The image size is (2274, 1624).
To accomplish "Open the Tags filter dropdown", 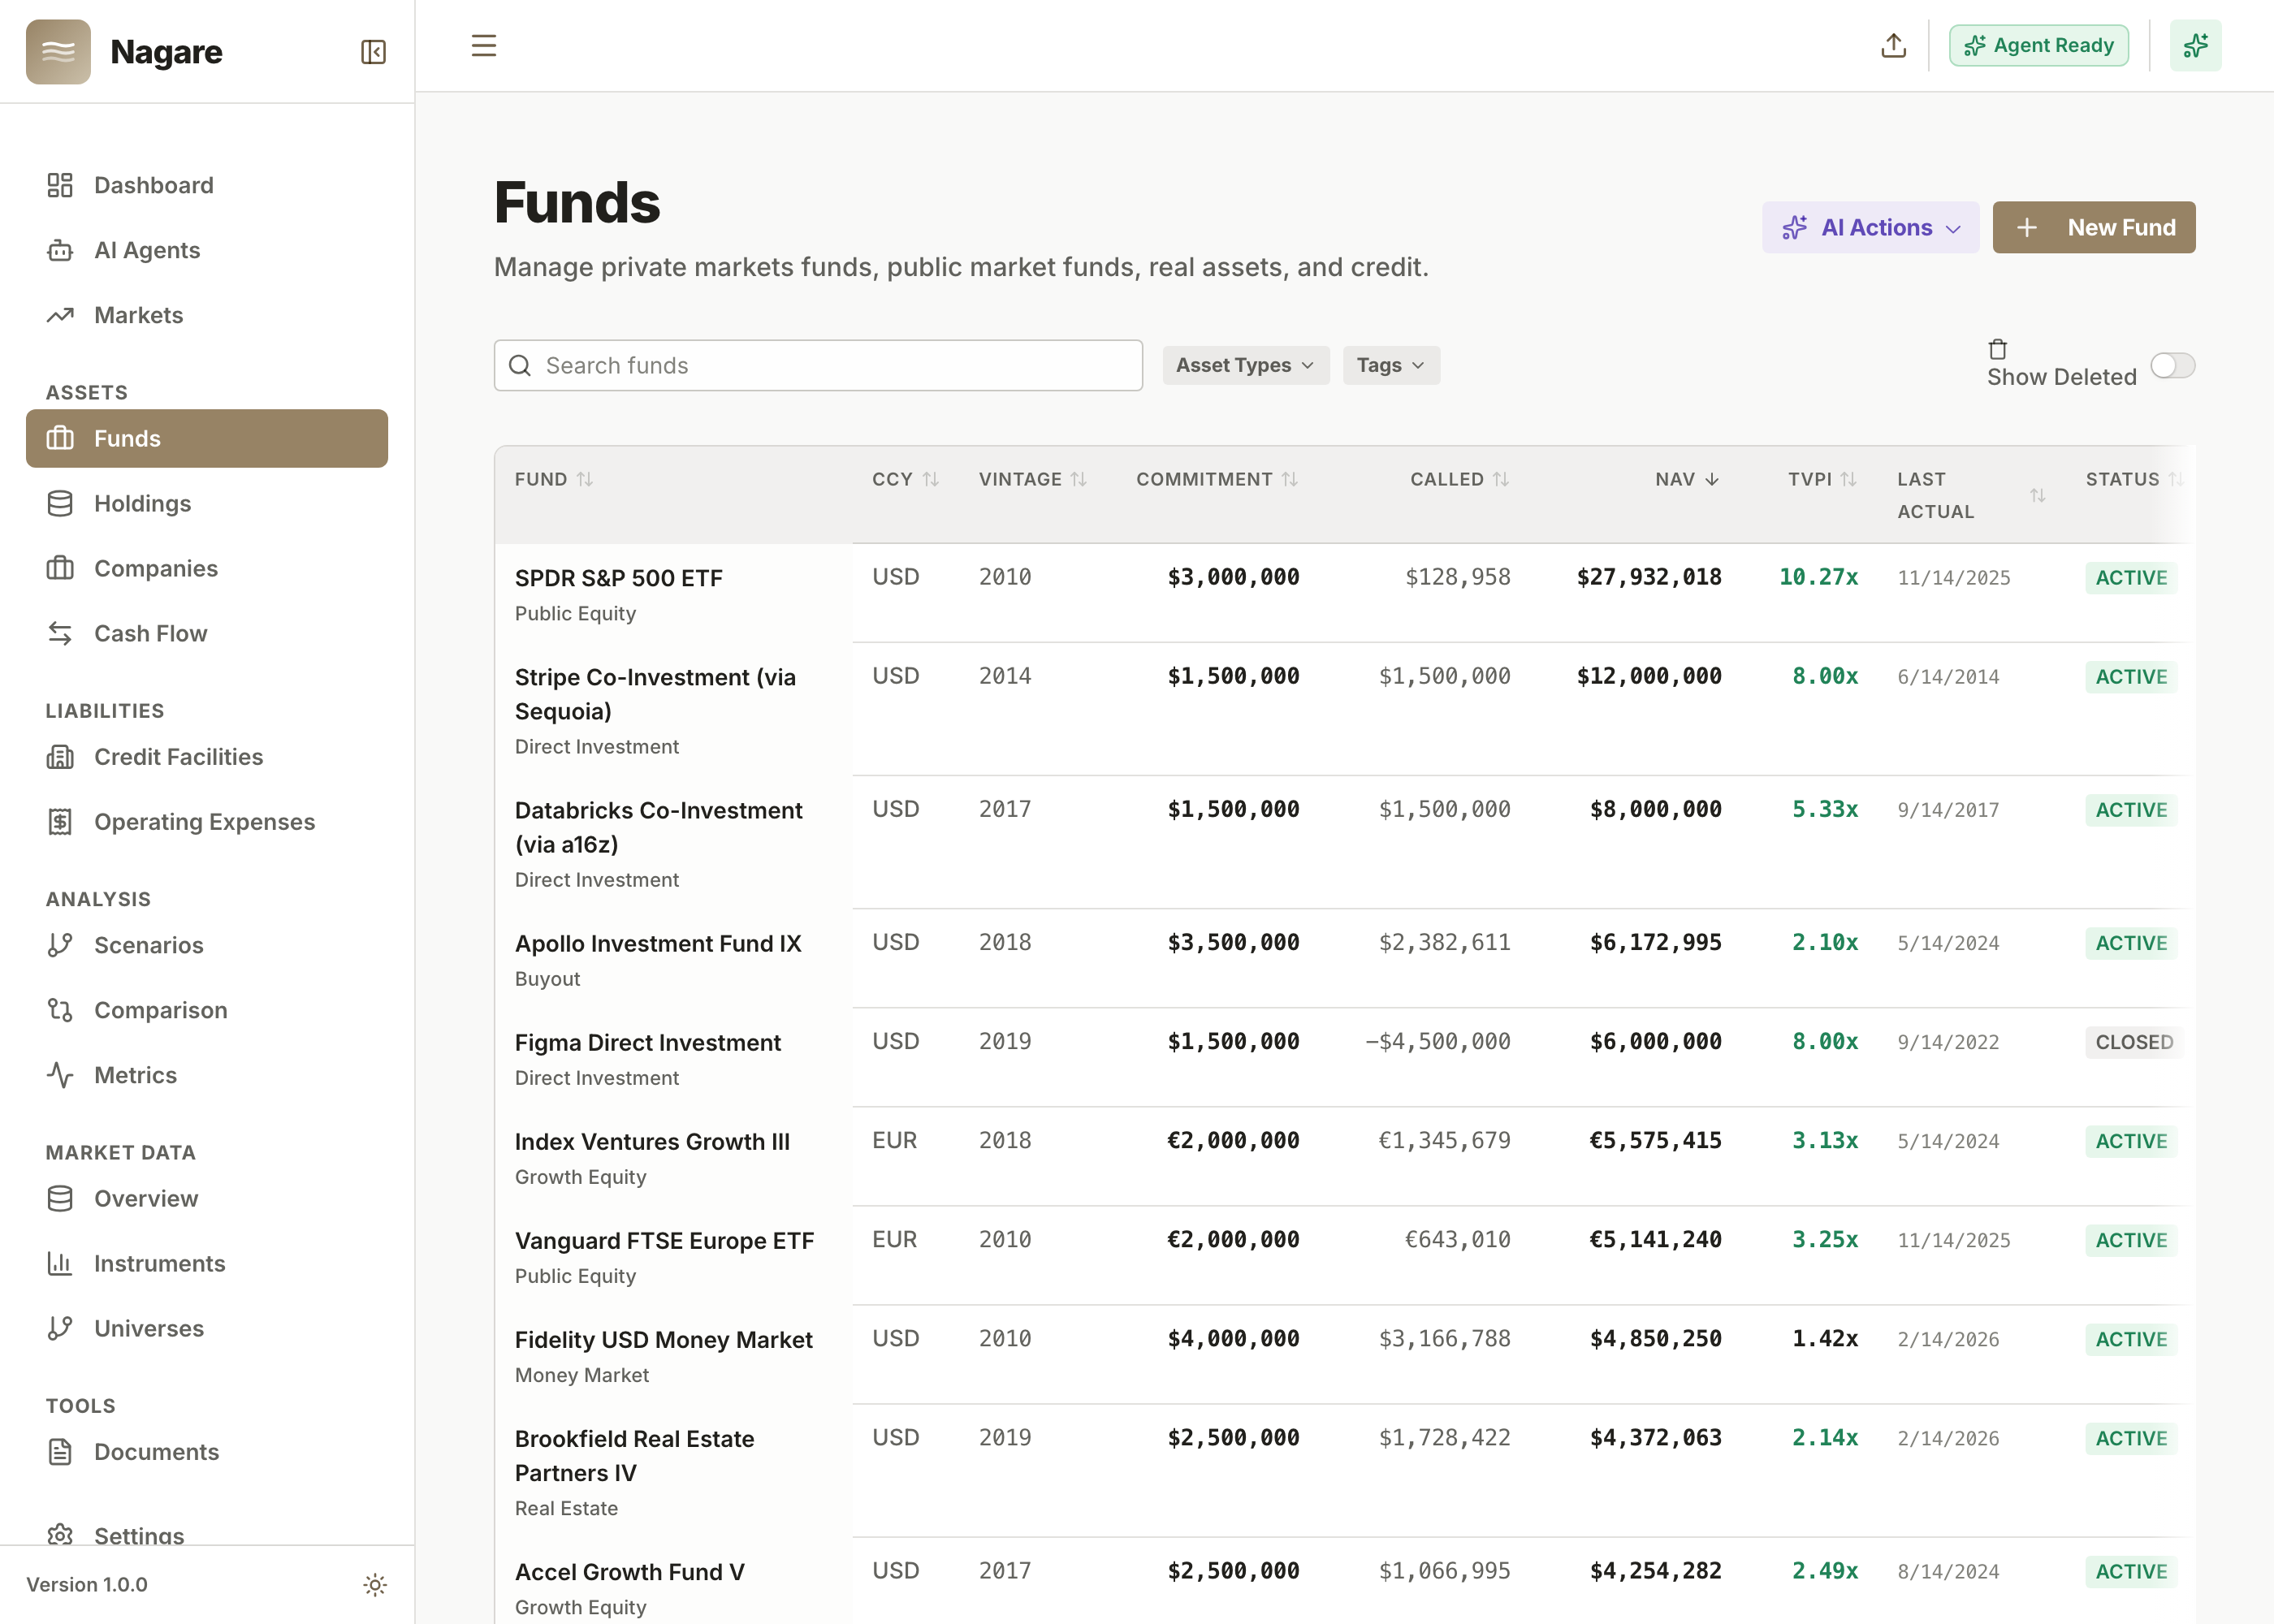I will tap(1390, 365).
